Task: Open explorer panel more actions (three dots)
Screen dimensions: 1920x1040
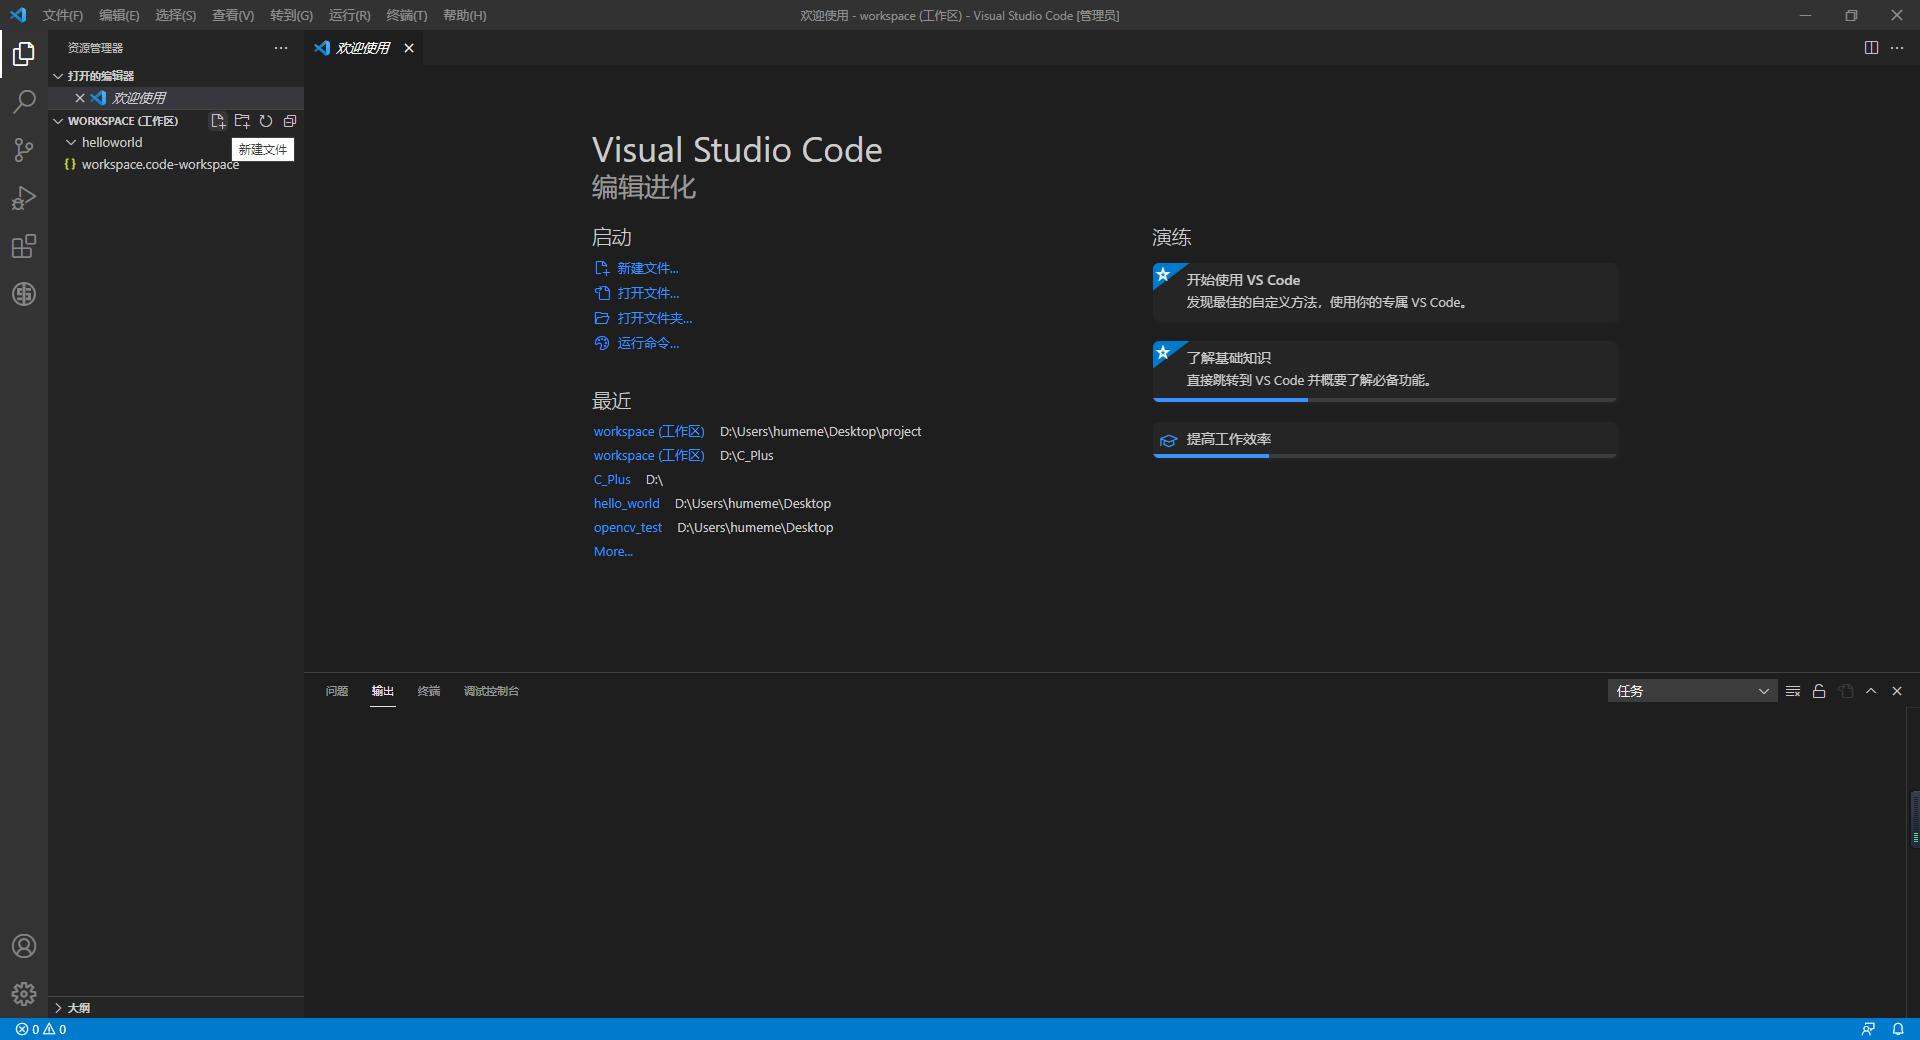Action: 281,48
